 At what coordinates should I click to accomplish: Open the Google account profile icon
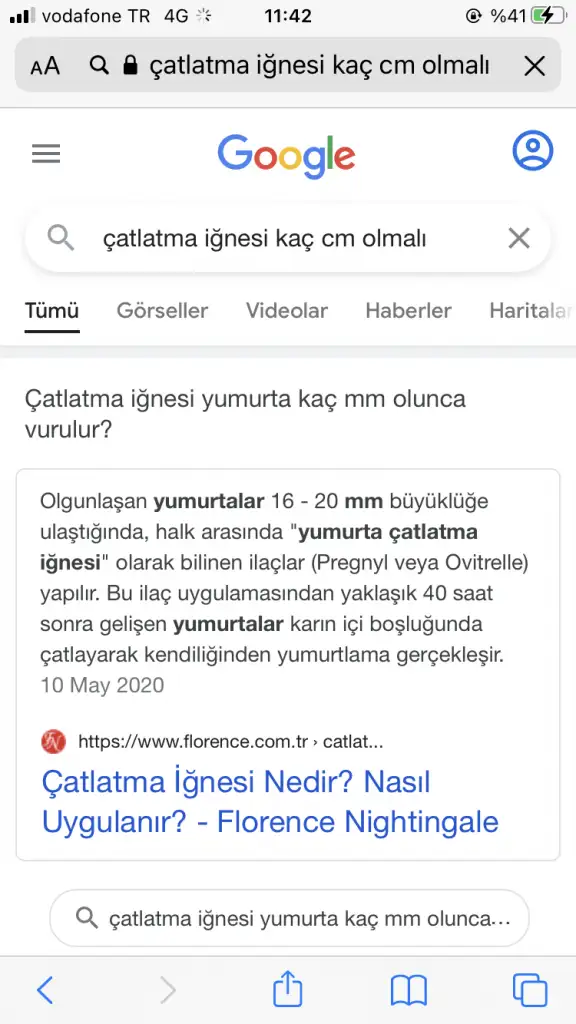pyautogui.click(x=532, y=151)
